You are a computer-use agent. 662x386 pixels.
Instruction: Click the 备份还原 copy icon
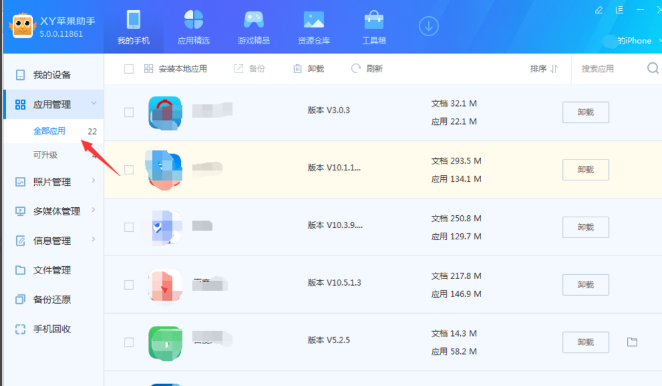coord(20,299)
